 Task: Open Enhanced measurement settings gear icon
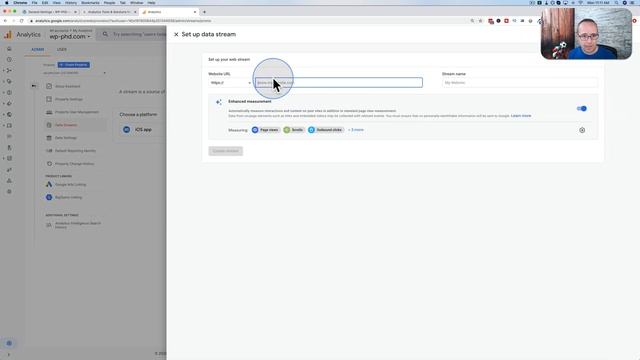582,130
